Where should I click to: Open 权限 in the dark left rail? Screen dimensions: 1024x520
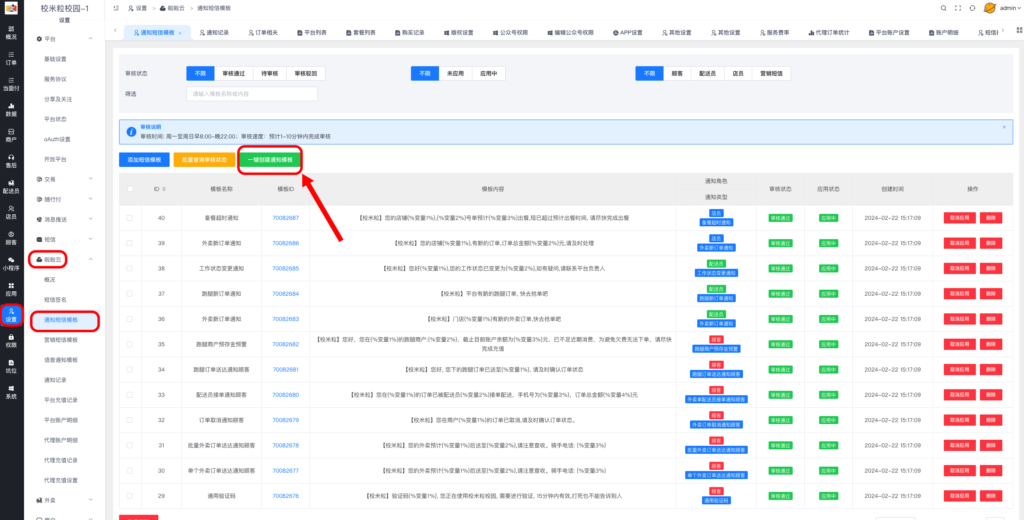11,340
